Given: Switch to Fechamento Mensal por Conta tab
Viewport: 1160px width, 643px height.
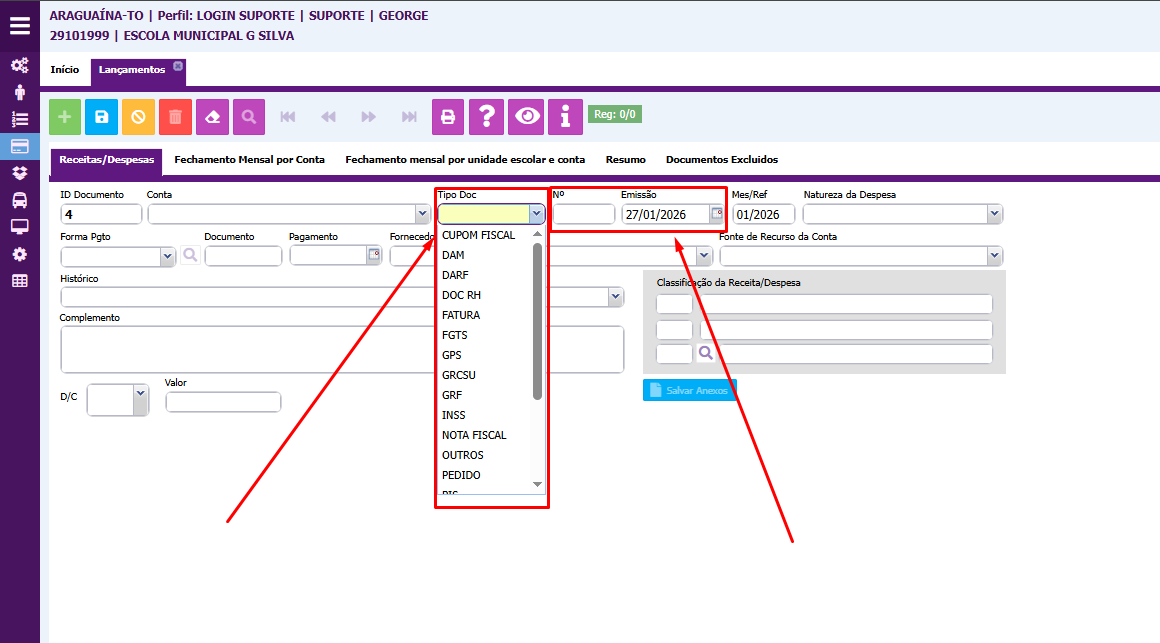Looking at the screenshot, I should (249, 160).
